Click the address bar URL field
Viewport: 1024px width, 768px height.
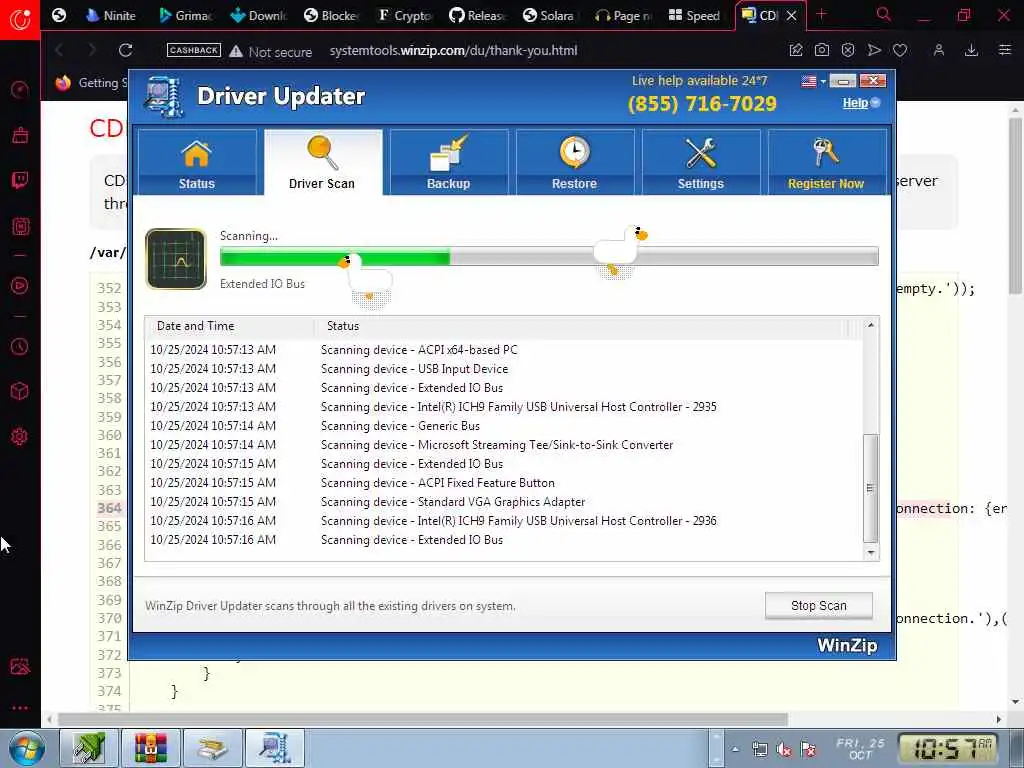tap(453, 50)
